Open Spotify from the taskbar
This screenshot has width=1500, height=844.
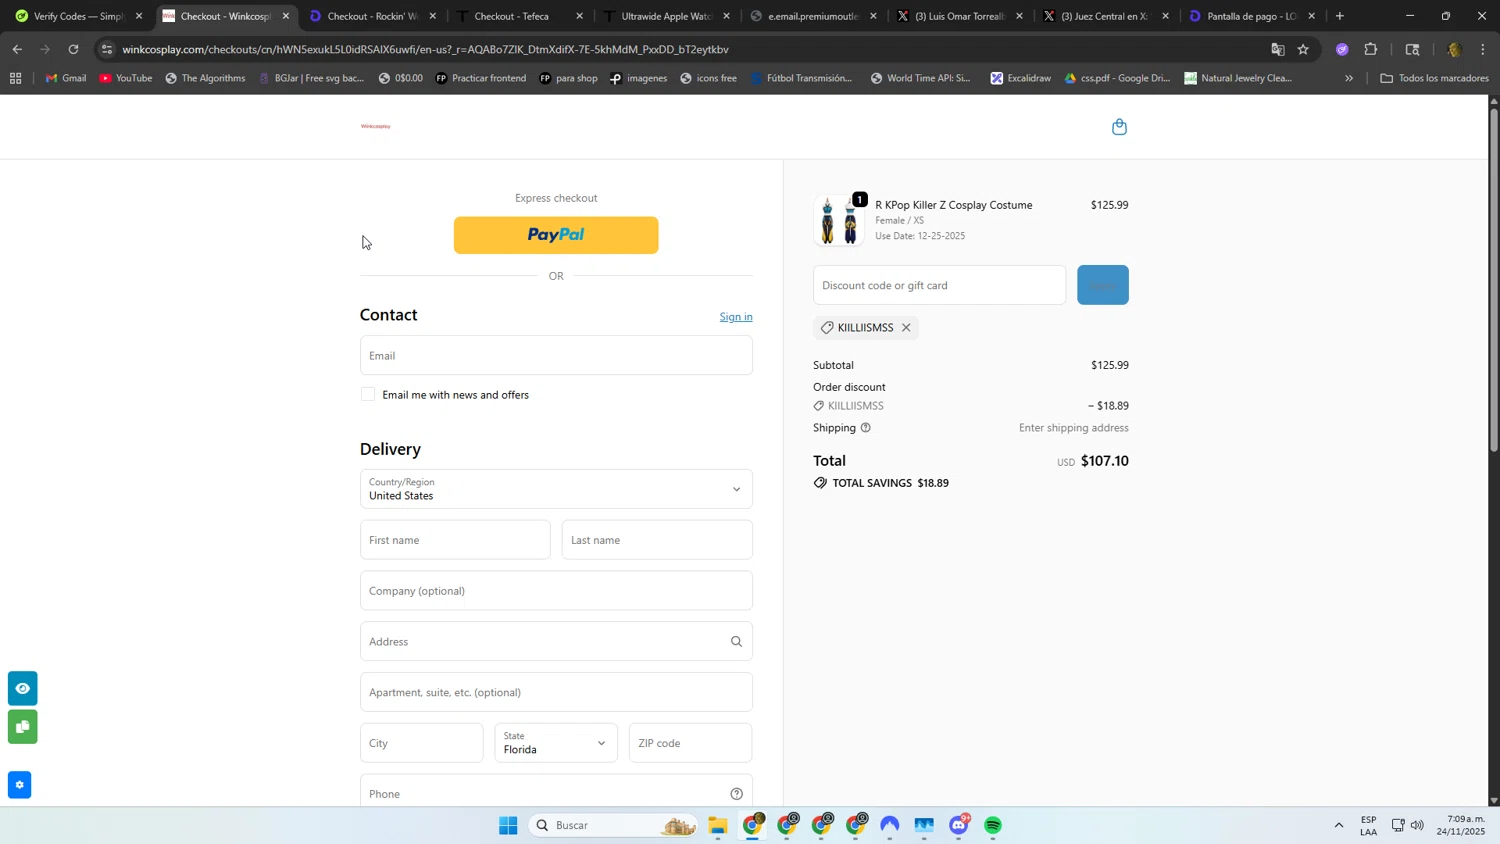click(993, 825)
